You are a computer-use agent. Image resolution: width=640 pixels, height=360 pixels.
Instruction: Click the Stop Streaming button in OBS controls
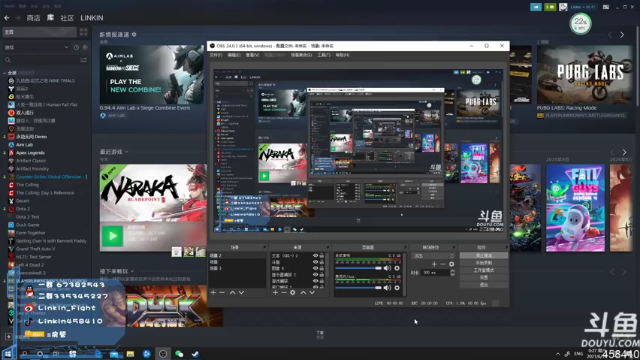(484, 256)
